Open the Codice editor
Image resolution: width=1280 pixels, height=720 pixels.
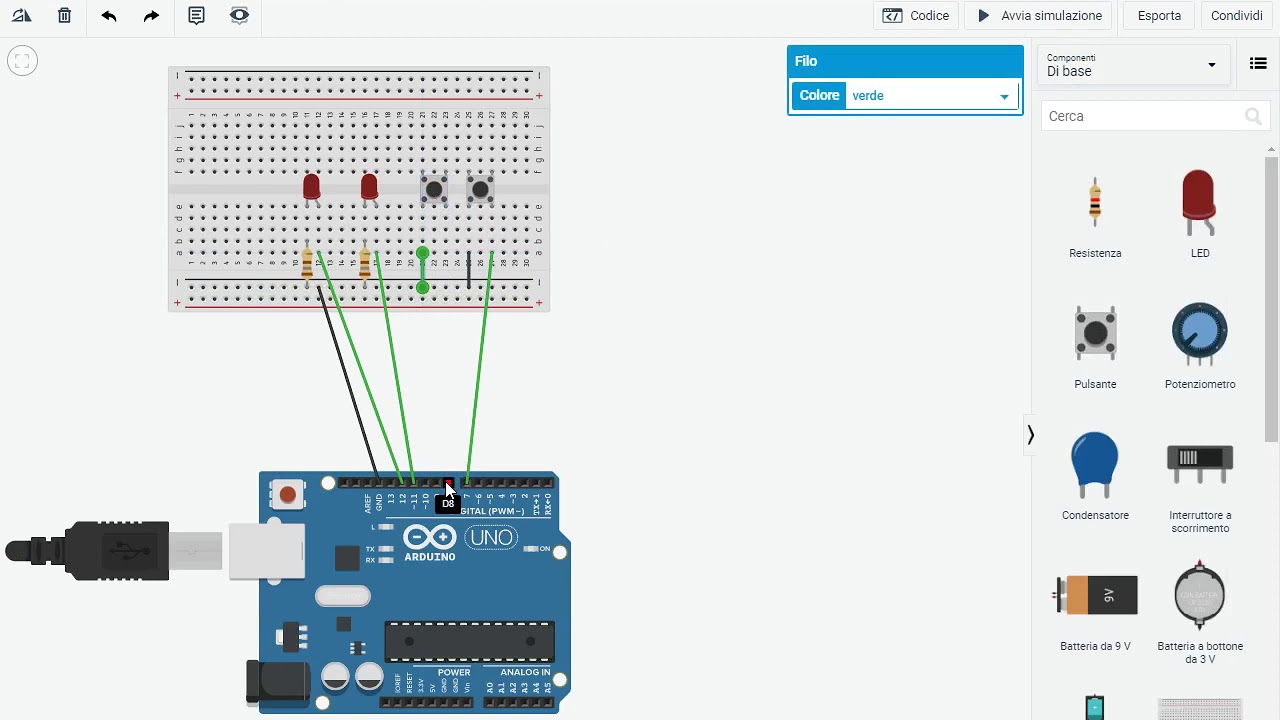916,16
